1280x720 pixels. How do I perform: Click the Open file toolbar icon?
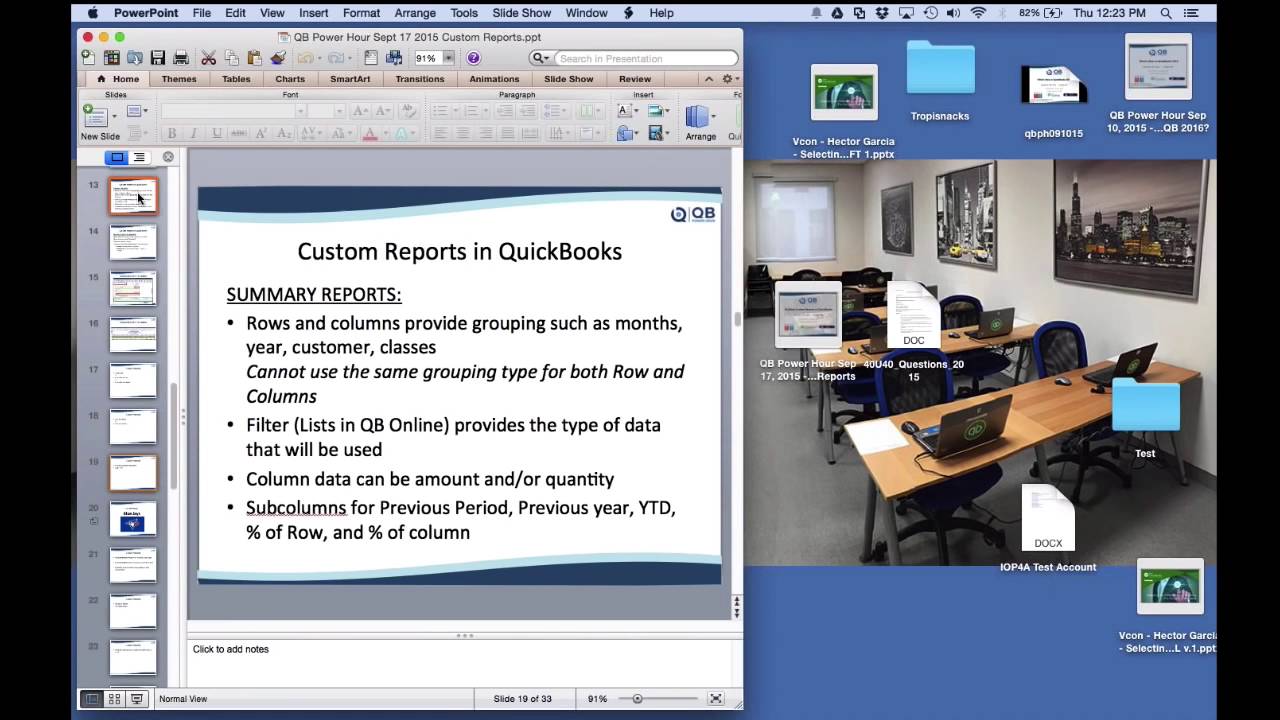135,58
